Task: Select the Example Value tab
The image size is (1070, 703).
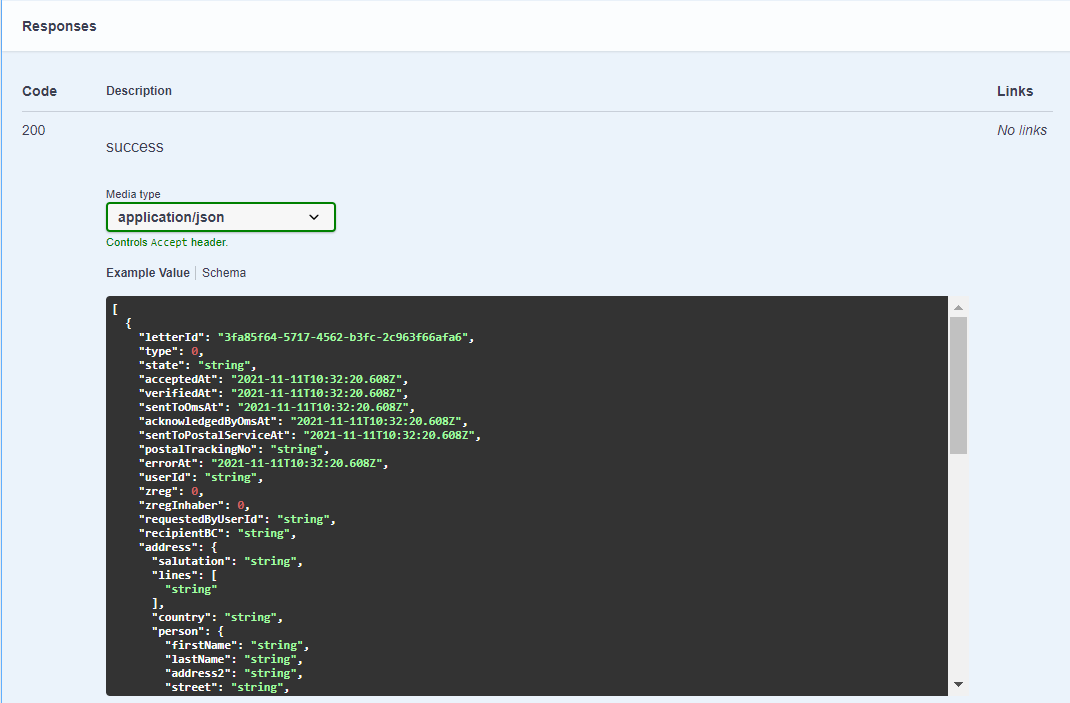Action: coord(148,273)
